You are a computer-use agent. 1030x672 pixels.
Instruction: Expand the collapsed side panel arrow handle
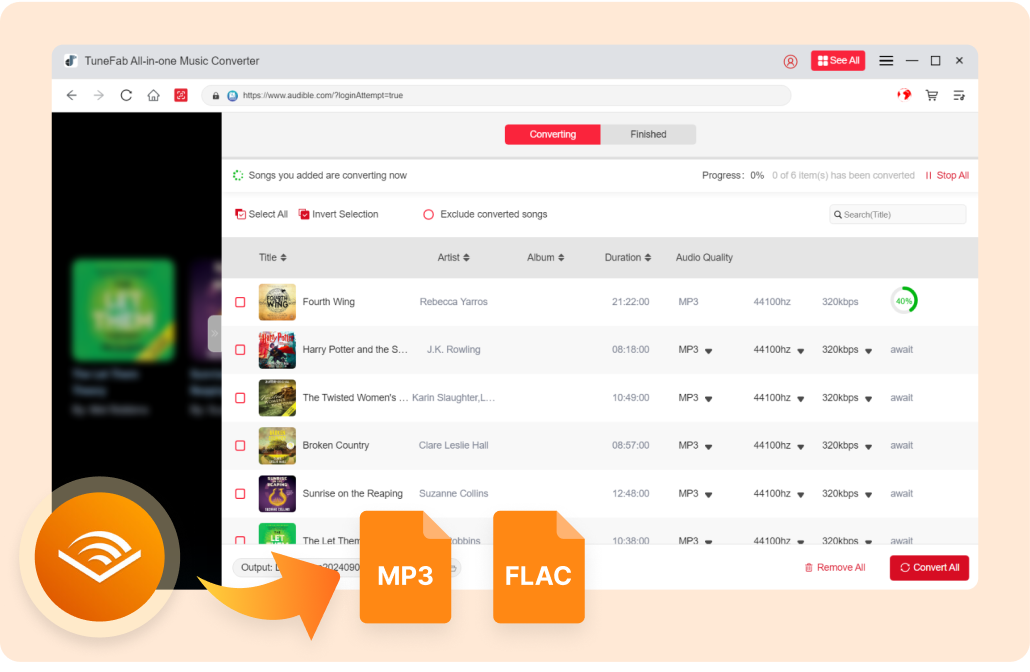pyautogui.click(x=214, y=334)
